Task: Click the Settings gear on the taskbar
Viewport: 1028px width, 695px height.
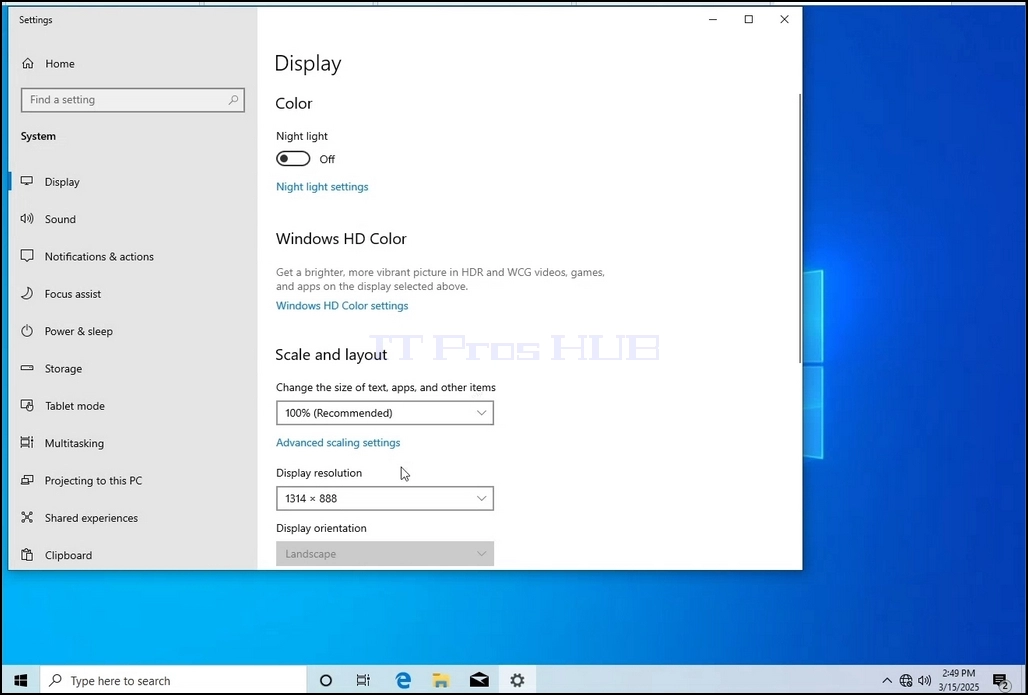Action: coord(517,681)
